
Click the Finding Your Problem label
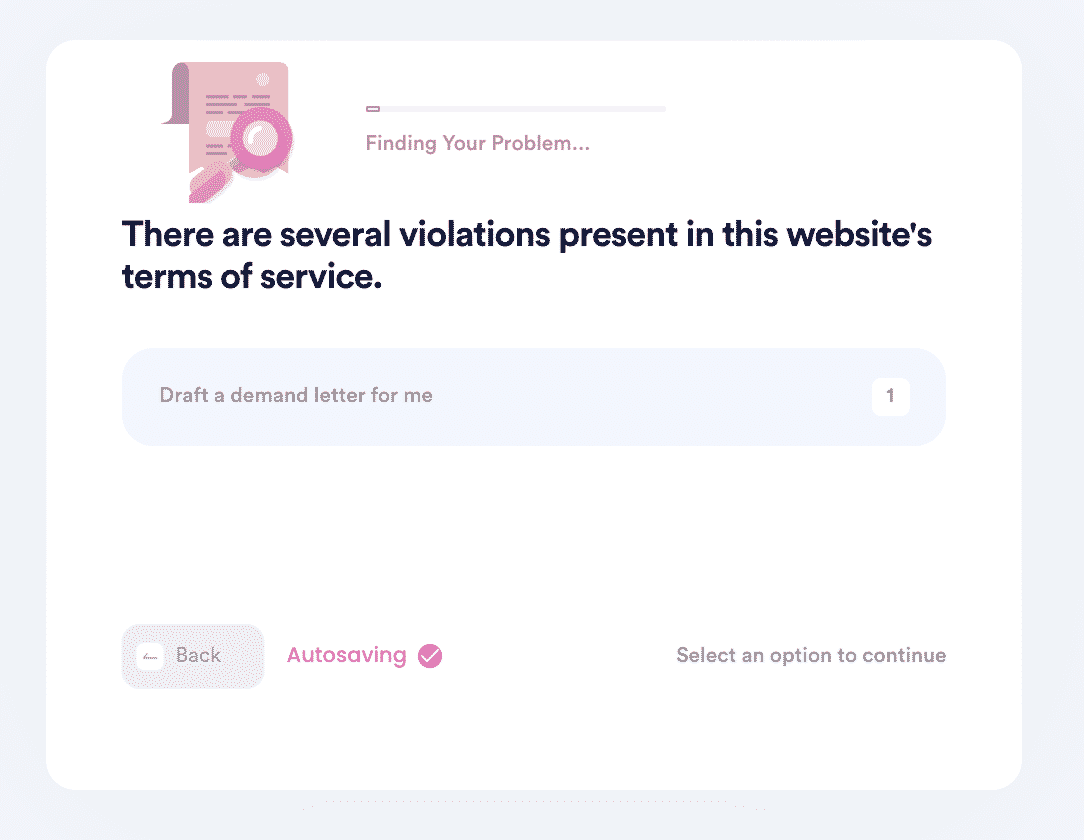[x=478, y=143]
